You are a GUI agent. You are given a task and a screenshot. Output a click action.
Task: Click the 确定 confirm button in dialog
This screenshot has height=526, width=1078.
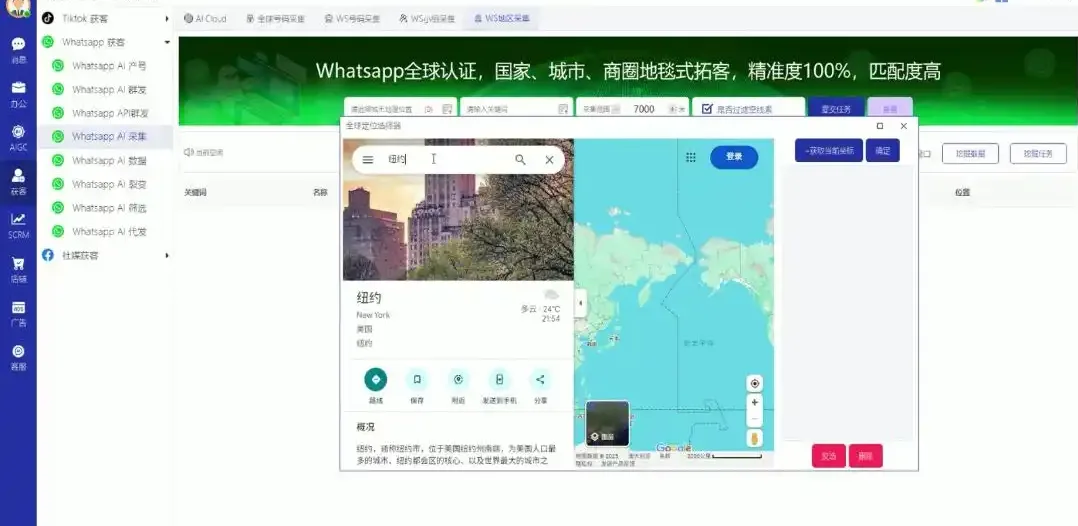[883, 151]
